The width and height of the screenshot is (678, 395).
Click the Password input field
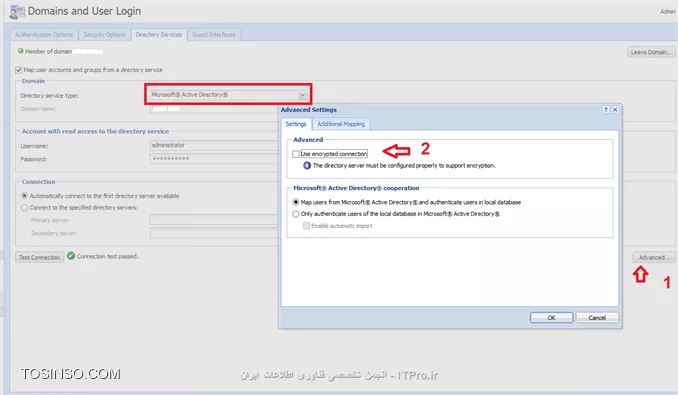[x=214, y=159]
